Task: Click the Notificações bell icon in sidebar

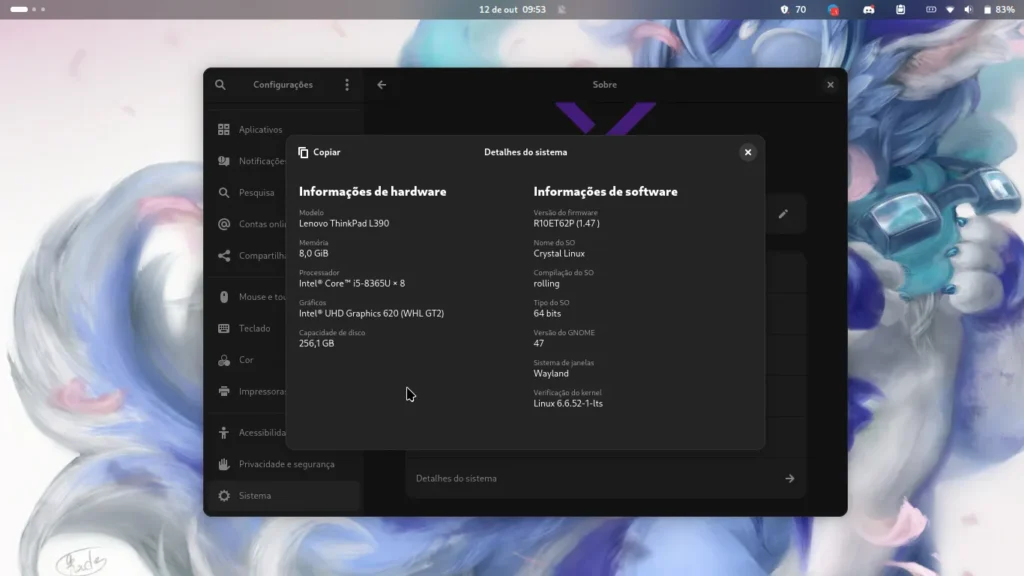Action: click(224, 161)
